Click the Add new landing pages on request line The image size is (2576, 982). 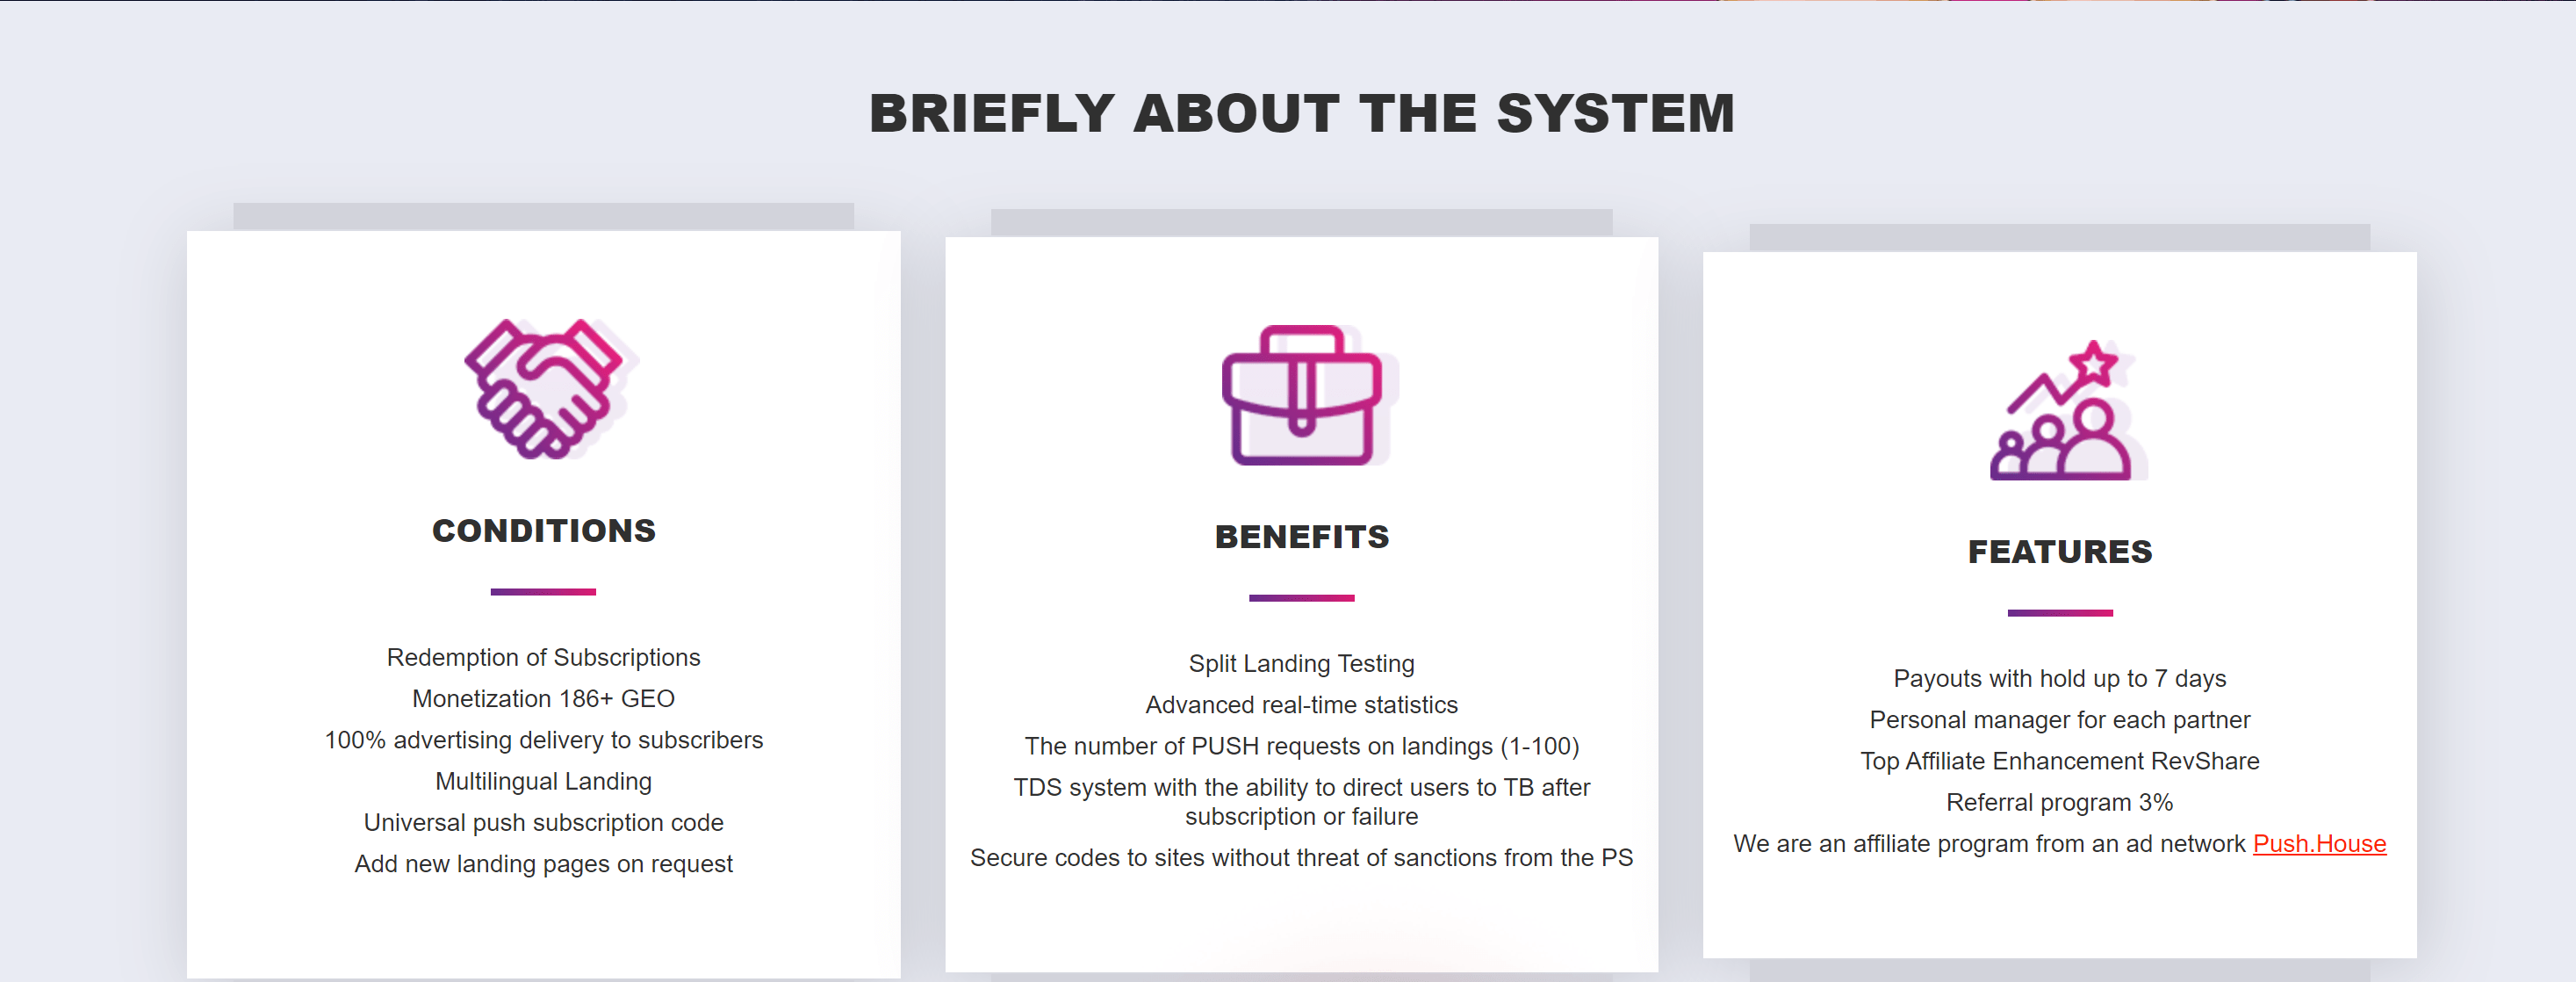(543, 864)
